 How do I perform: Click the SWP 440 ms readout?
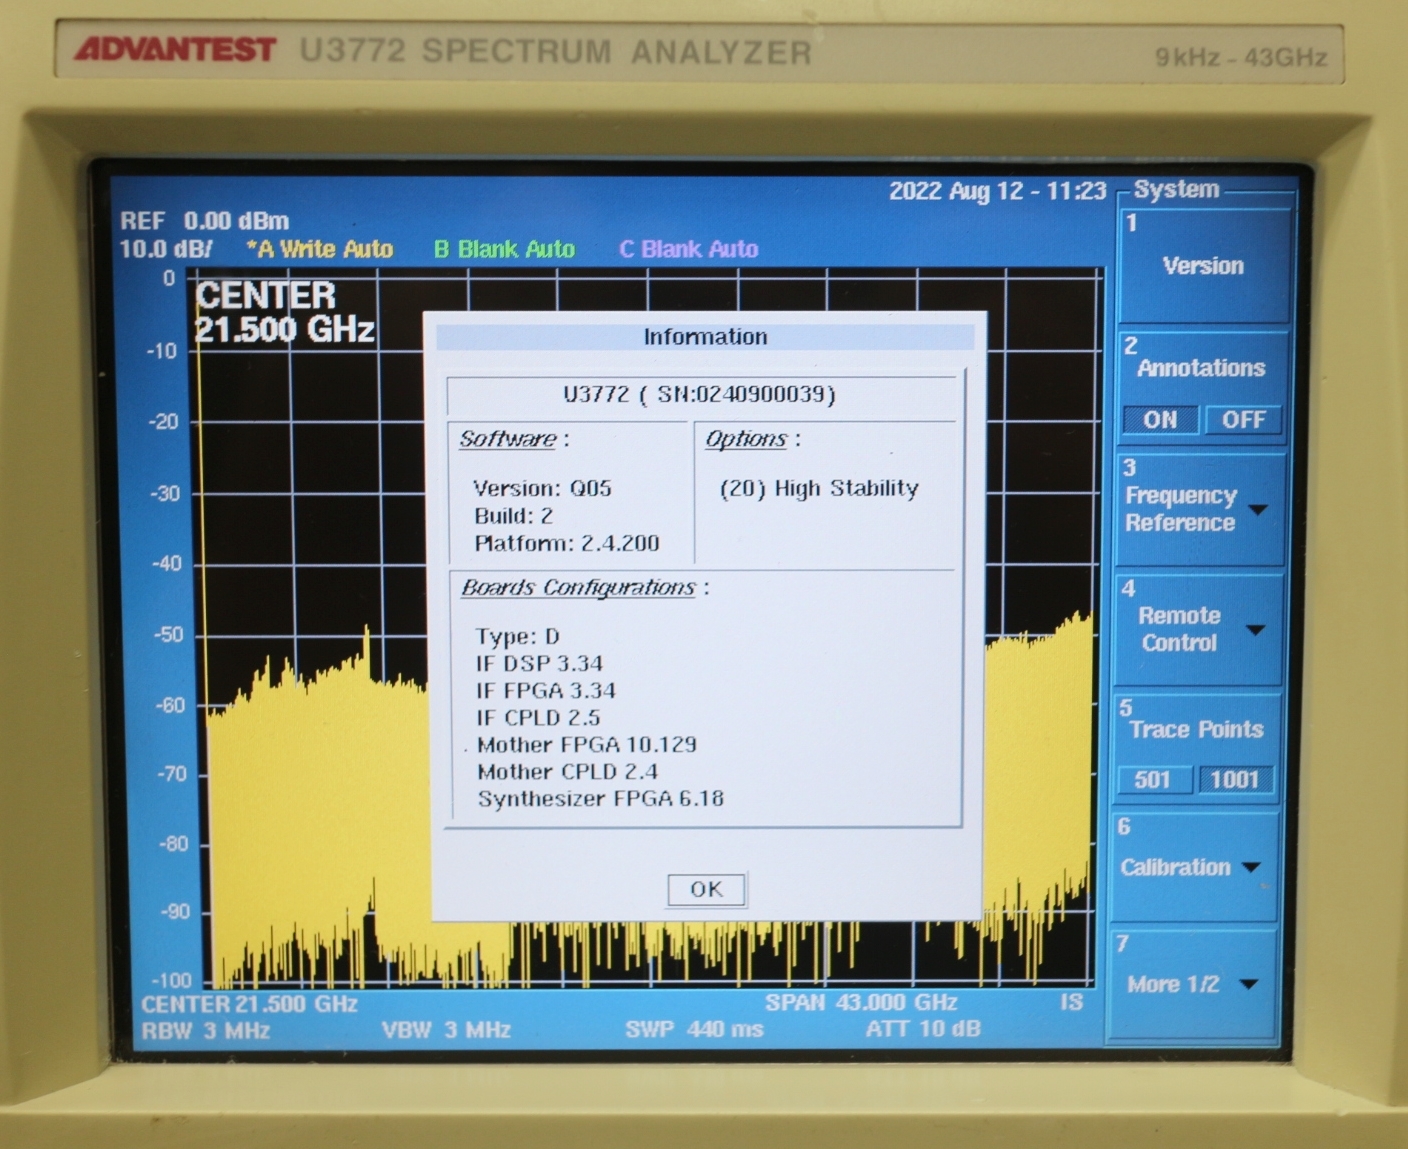click(x=694, y=1029)
